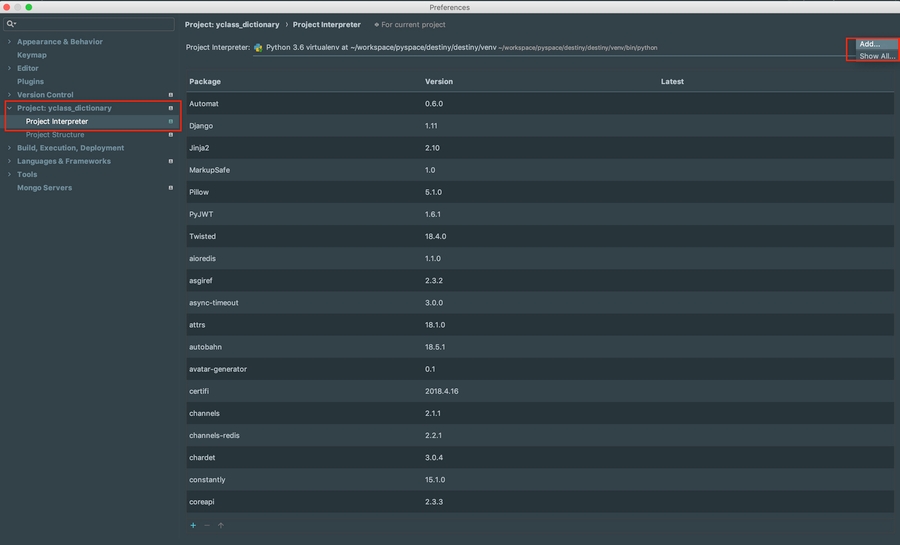Image resolution: width=900 pixels, height=545 pixels.
Task: Select Project Structure in the sidebar
Action: (55, 134)
